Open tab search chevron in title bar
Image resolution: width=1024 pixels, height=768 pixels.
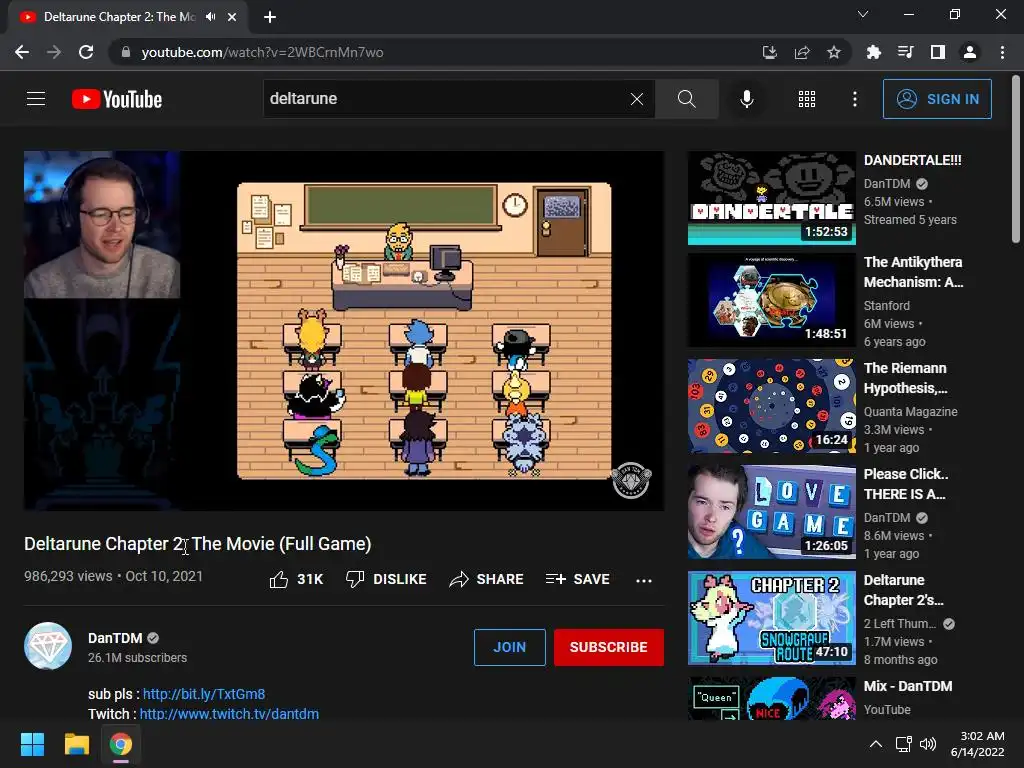coord(863,14)
